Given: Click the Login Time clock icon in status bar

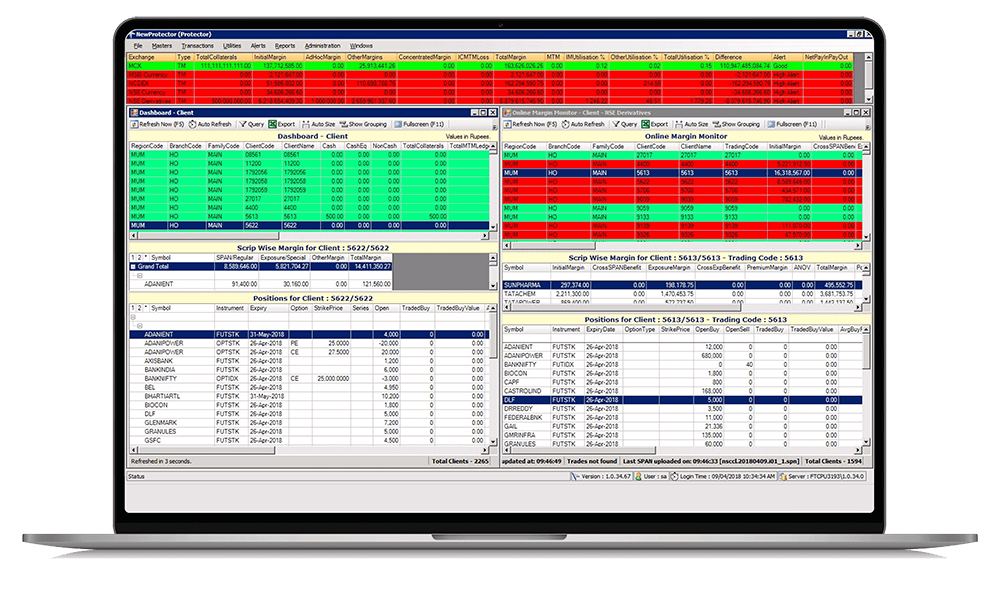Looking at the screenshot, I should [x=674, y=477].
